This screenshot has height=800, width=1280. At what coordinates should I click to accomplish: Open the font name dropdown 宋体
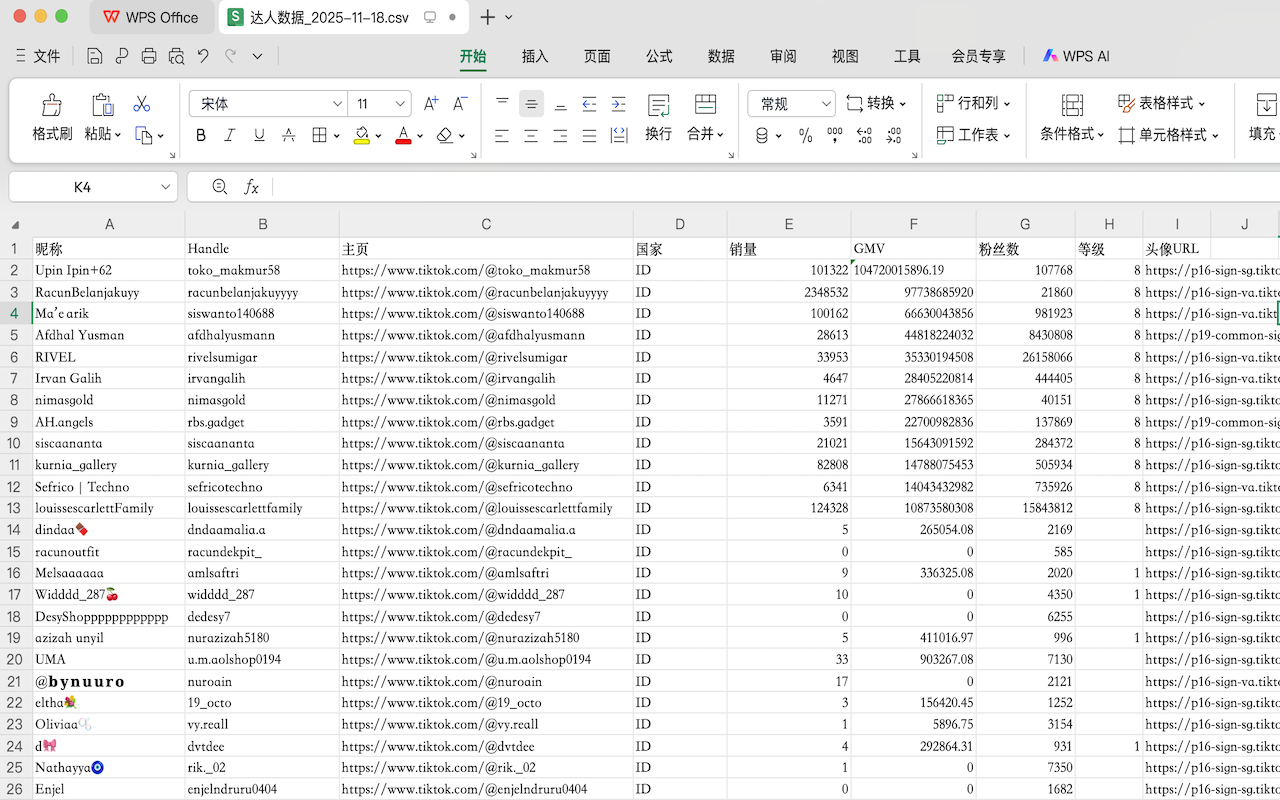(x=337, y=104)
